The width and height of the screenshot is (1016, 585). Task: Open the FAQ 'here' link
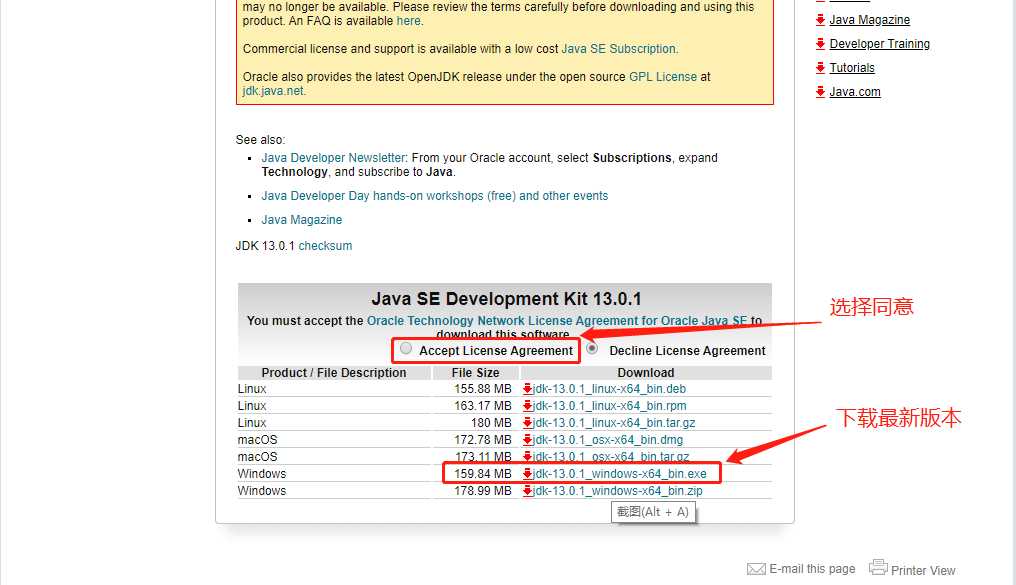pyautogui.click(x=408, y=21)
